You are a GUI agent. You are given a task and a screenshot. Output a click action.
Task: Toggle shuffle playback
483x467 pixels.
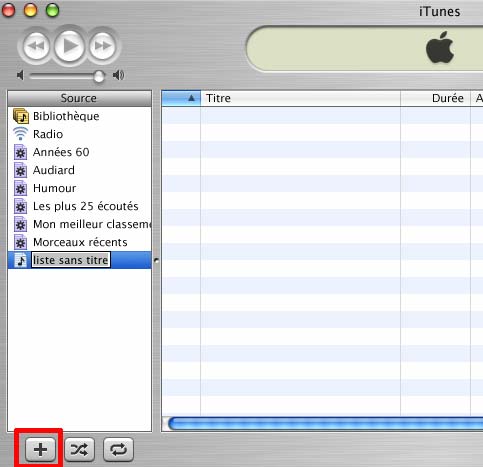pyautogui.click(x=79, y=449)
